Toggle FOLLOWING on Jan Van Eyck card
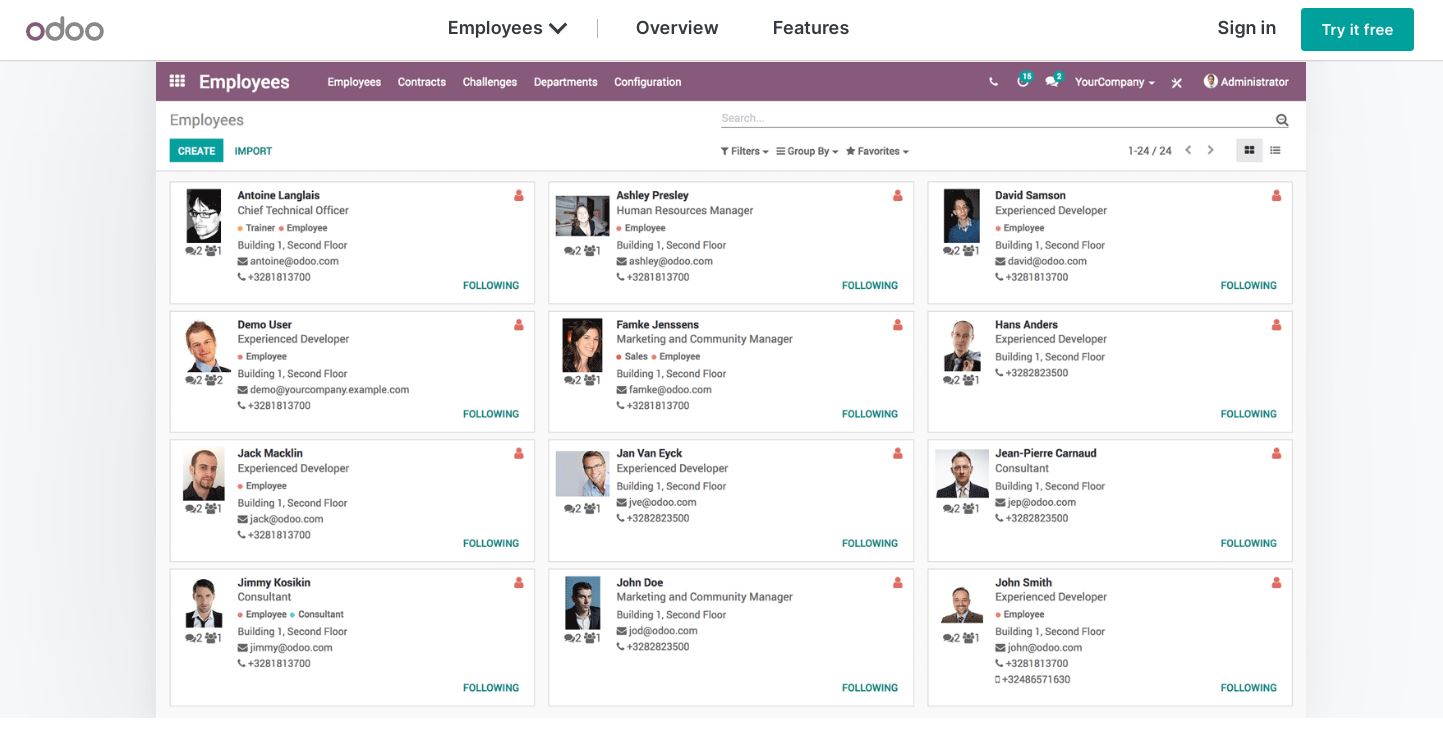The height and width of the screenshot is (740, 1443). (870, 544)
